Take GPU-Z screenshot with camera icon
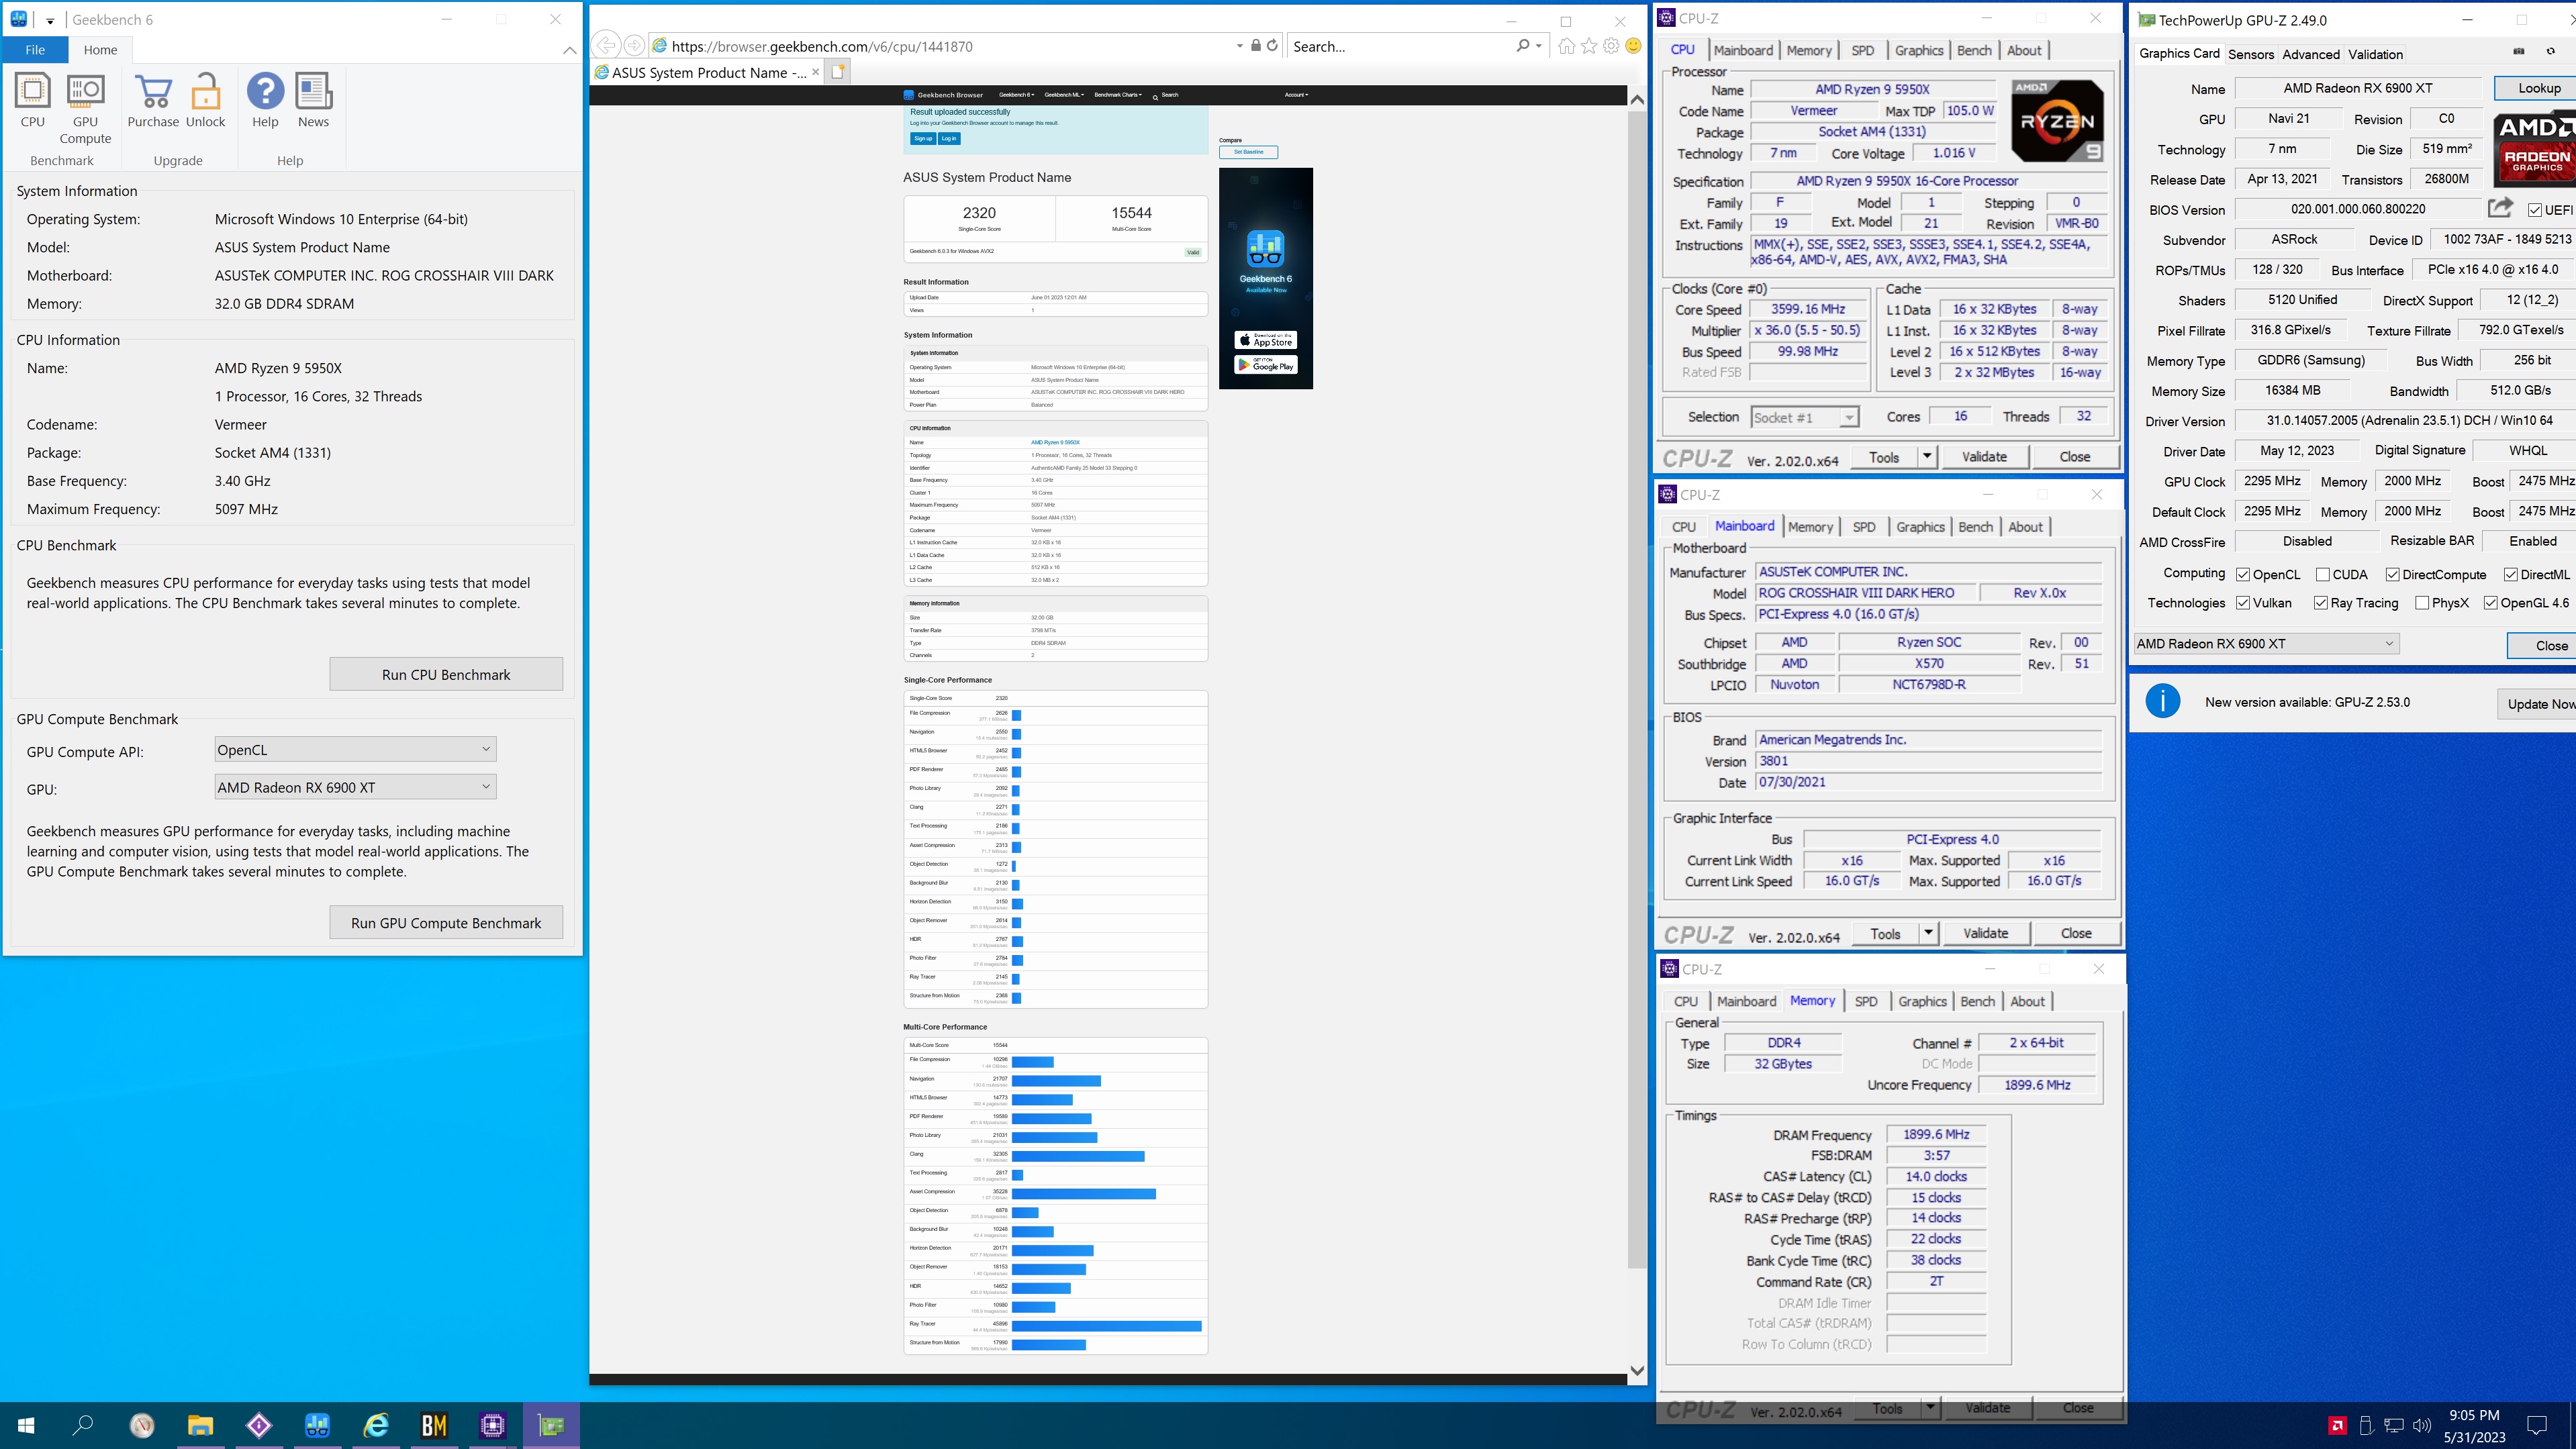This screenshot has width=2576, height=1449. point(2519,51)
